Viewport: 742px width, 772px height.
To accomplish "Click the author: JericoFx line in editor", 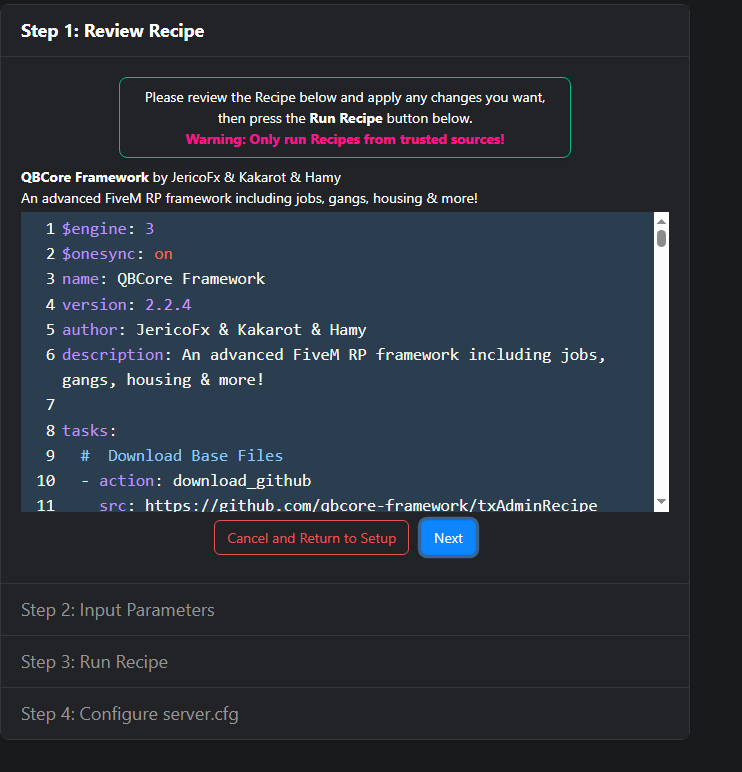I will pos(214,329).
